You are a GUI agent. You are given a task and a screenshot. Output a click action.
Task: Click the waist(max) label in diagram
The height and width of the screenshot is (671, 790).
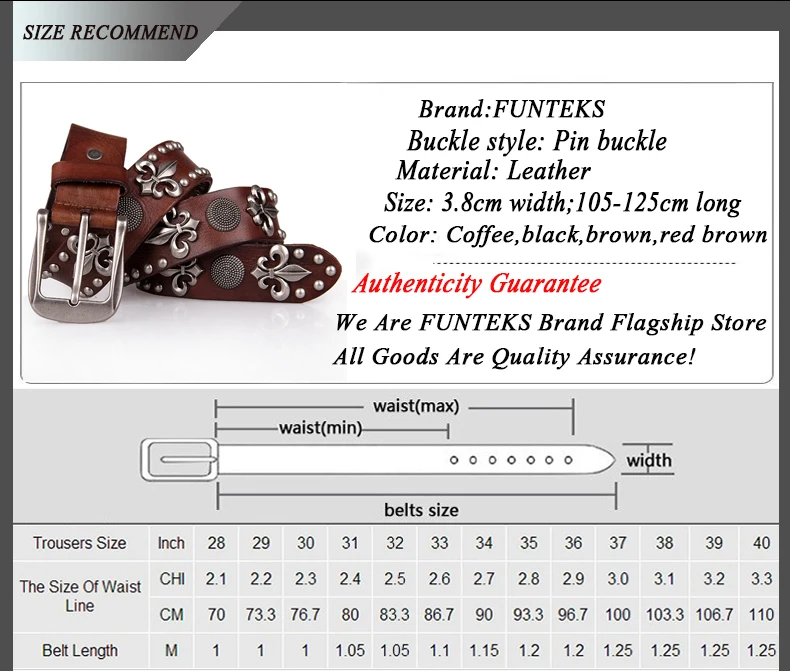(416, 406)
